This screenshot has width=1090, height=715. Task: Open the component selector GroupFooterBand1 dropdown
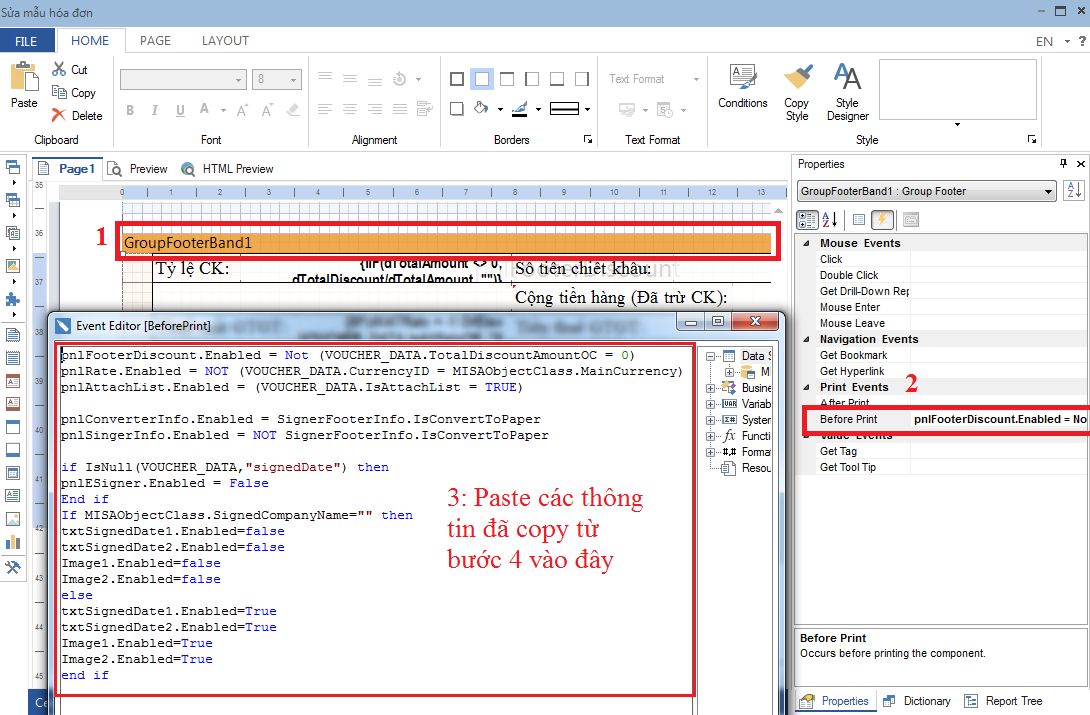click(x=927, y=191)
